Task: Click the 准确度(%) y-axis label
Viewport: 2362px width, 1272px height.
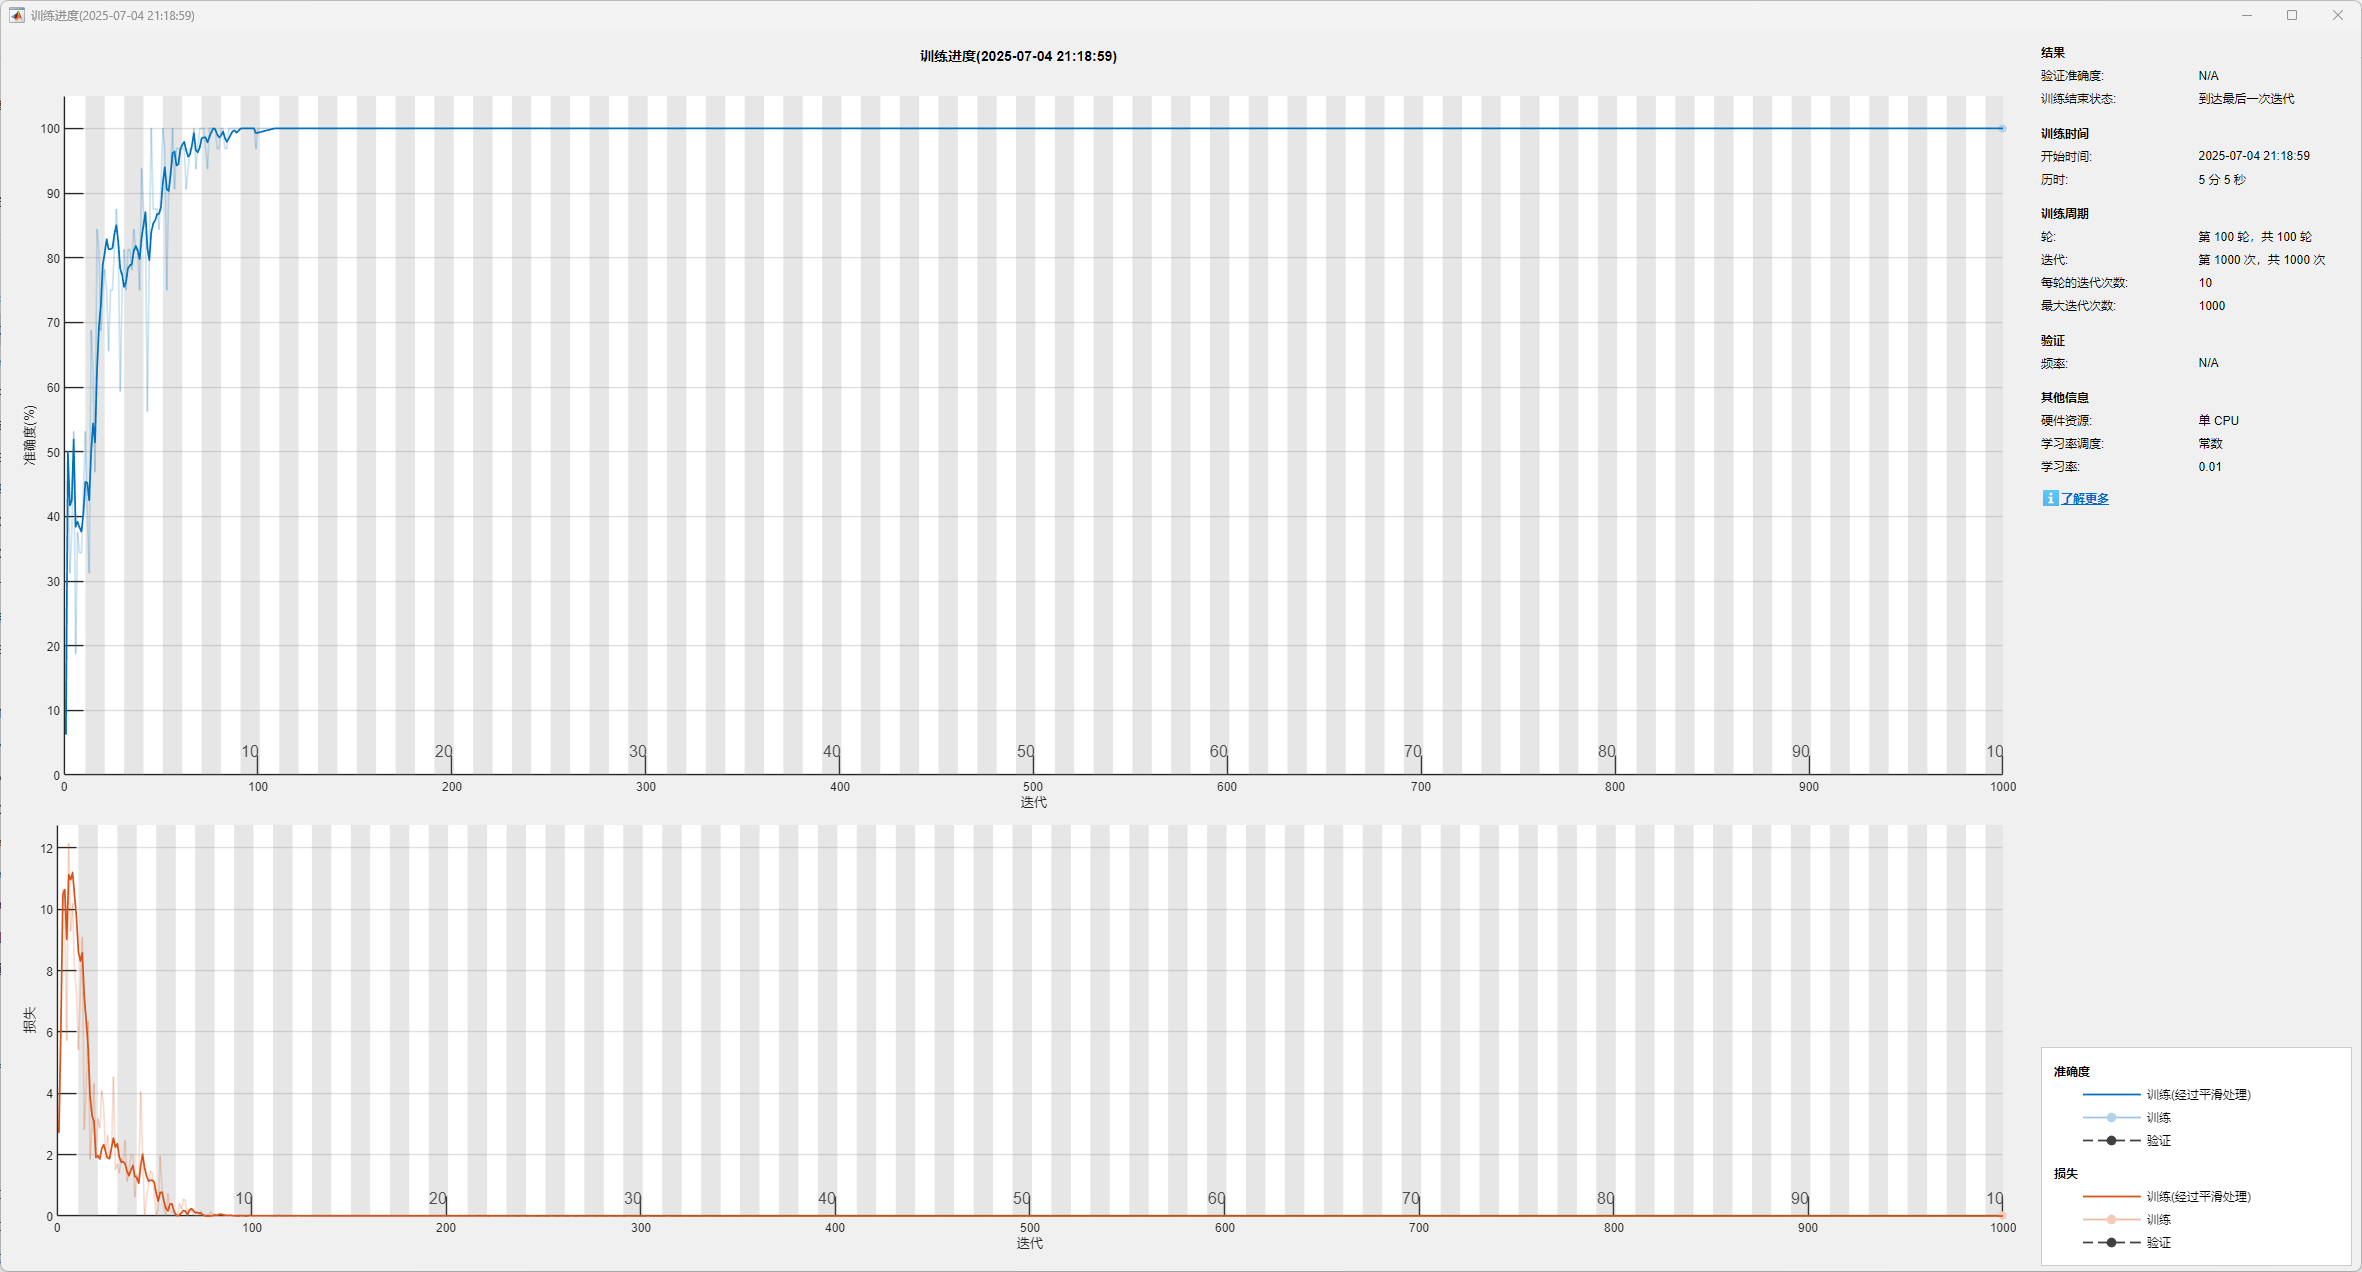Action: pyautogui.click(x=30, y=435)
